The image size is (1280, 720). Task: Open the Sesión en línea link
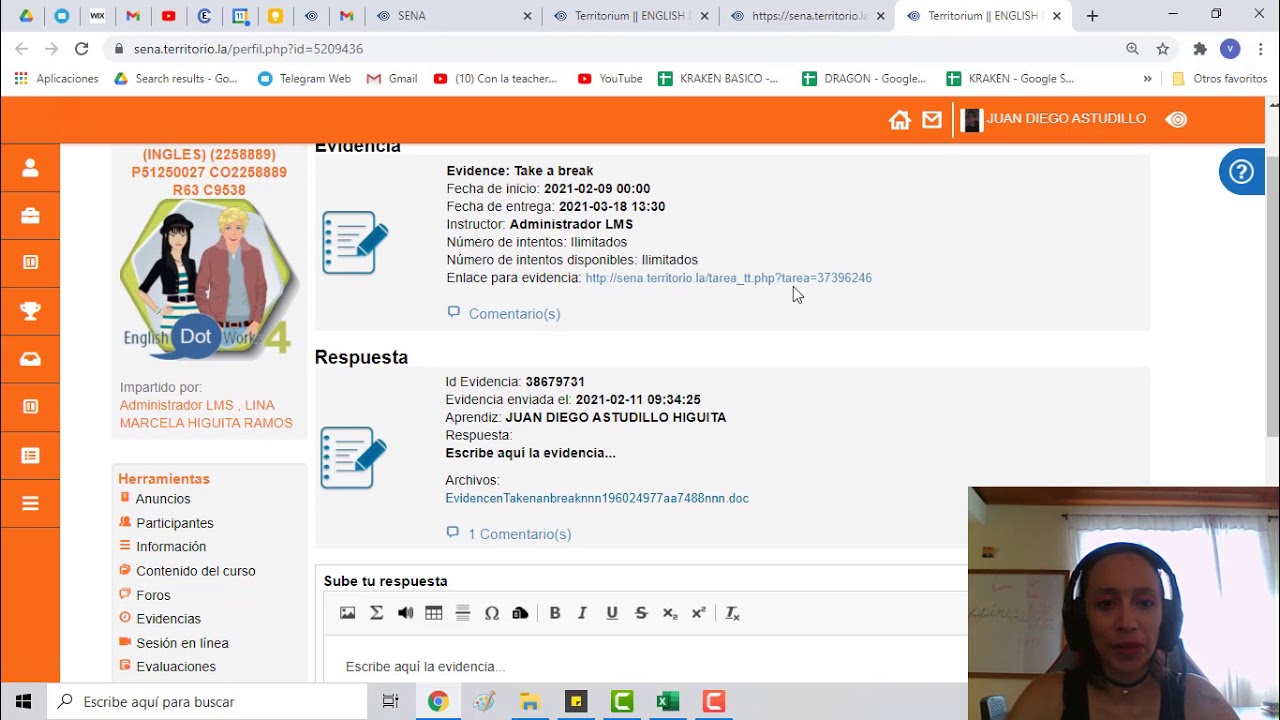coord(182,643)
